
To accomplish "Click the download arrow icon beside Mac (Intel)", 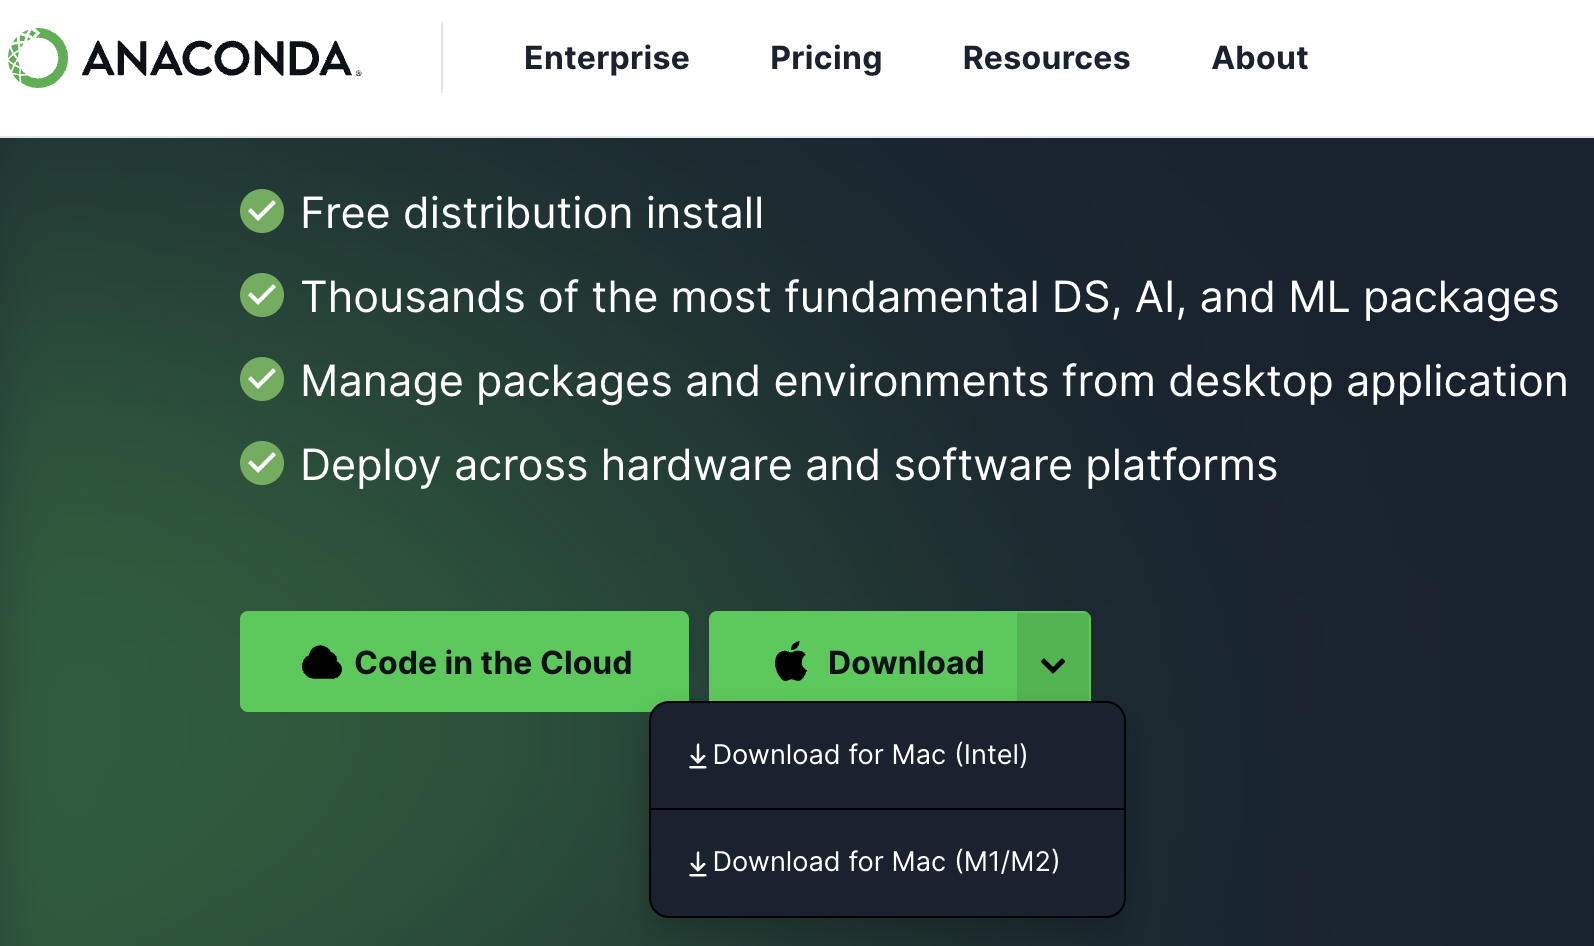I will [698, 756].
